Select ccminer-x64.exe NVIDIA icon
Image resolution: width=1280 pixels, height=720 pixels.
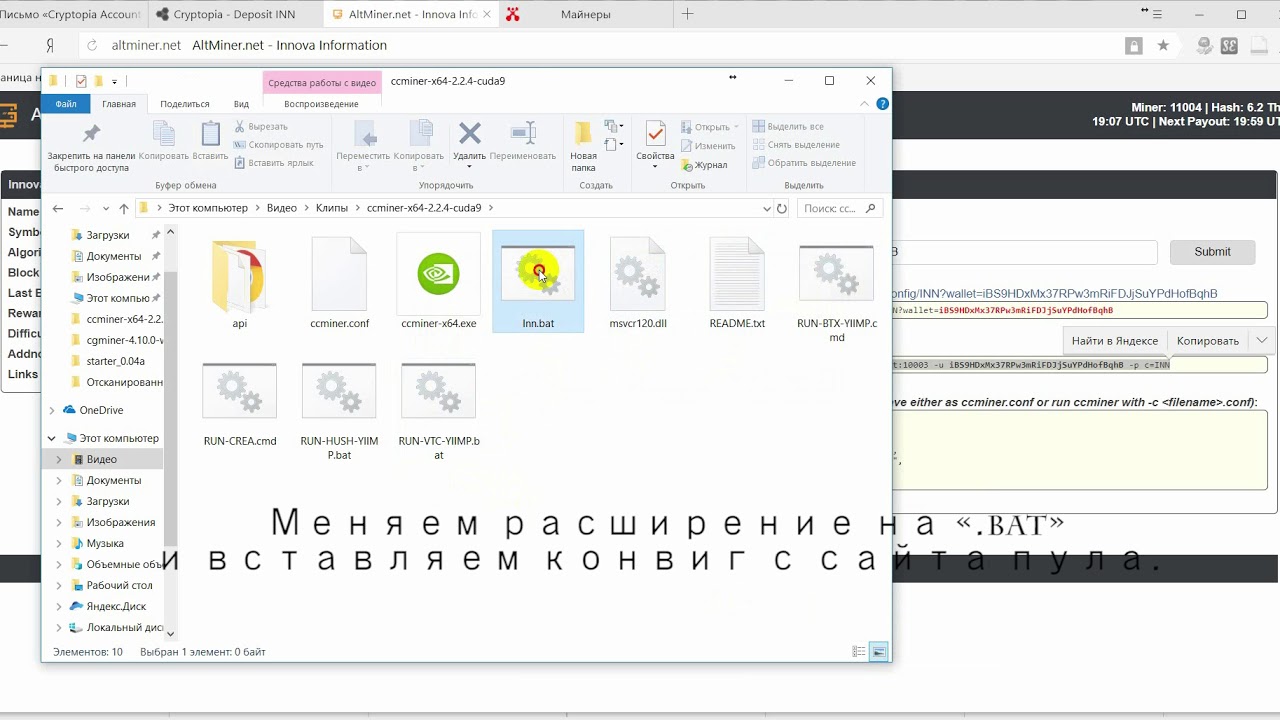click(438, 274)
